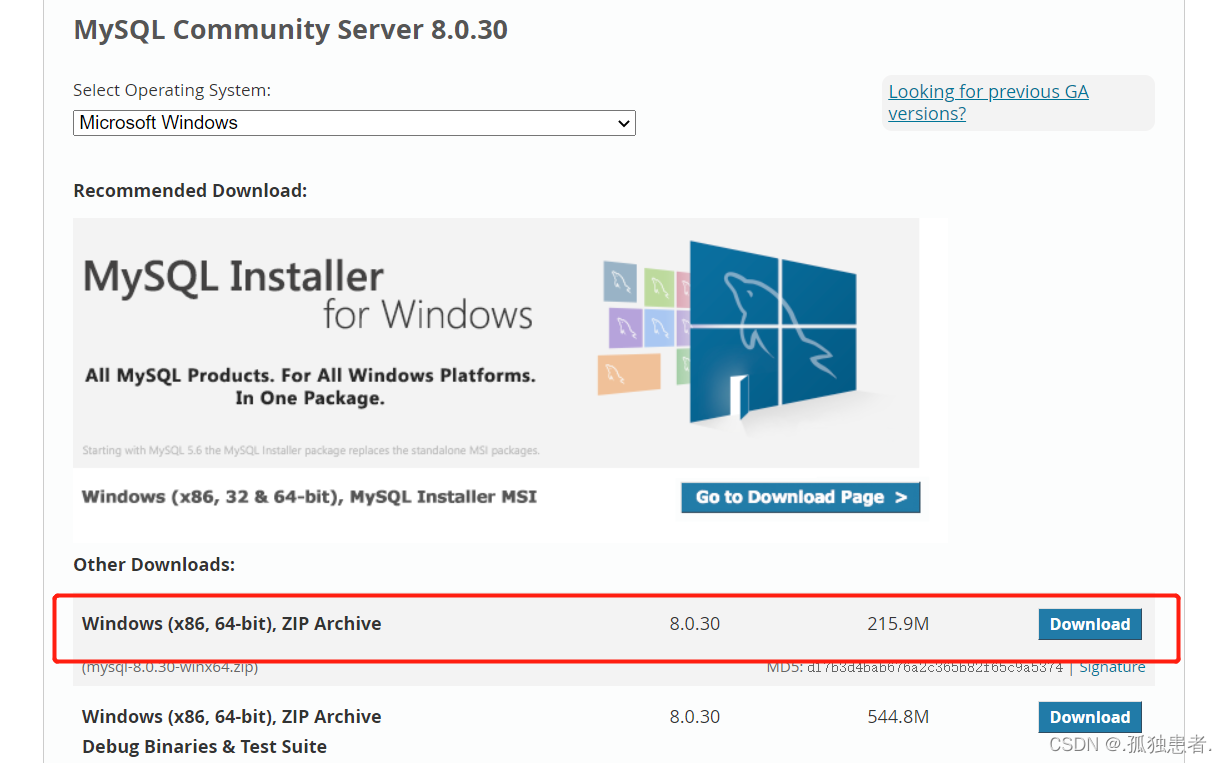
Task: Click the Windows logo in the installer banner
Action: coord(772,331)
